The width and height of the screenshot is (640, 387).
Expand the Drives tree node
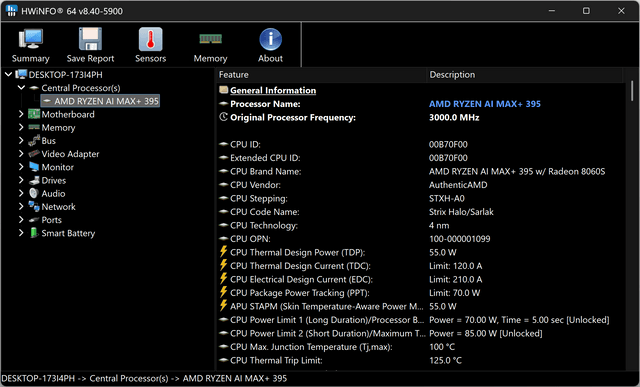21,180
